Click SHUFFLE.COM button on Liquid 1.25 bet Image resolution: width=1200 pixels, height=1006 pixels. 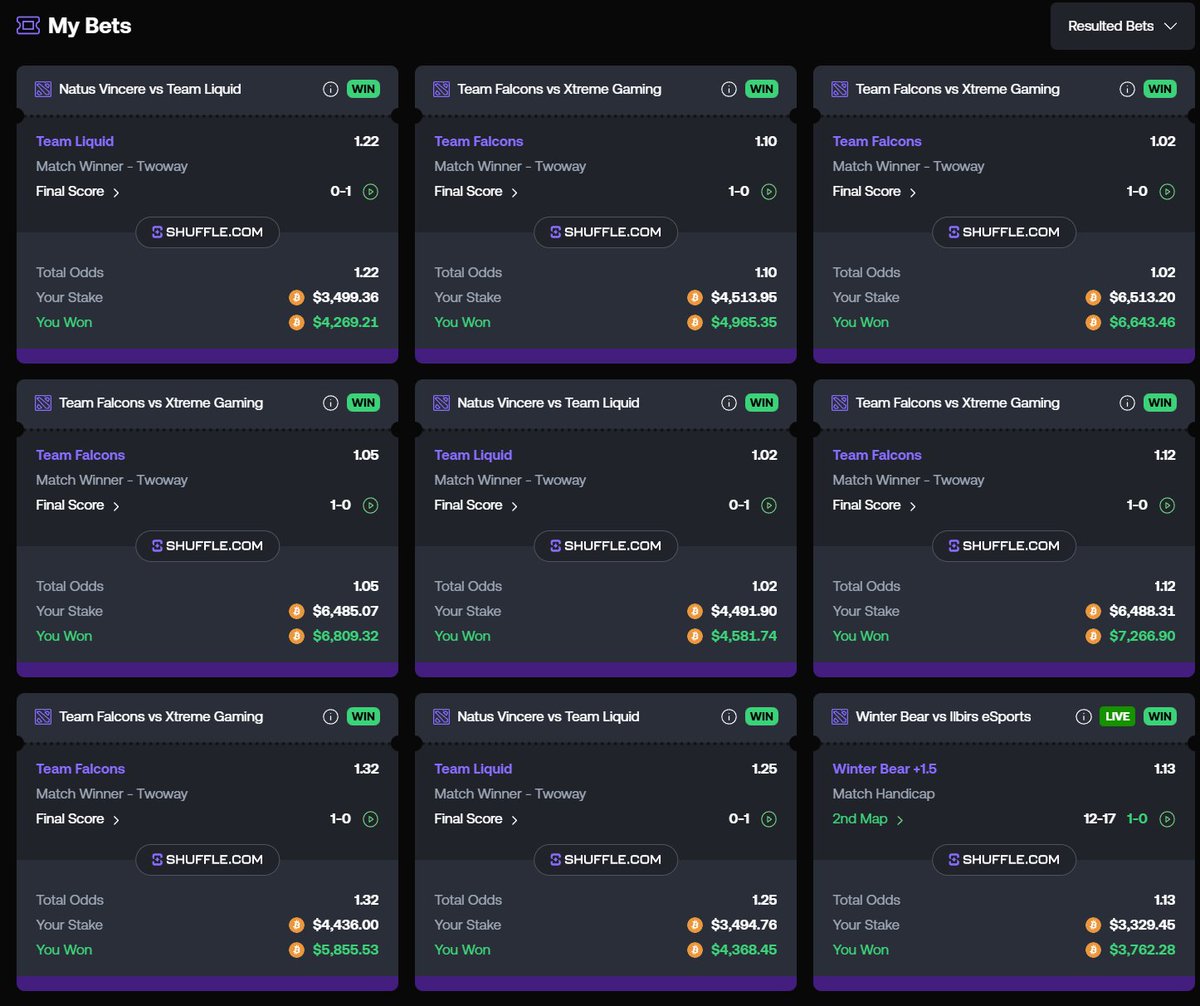tap(605, 860)
